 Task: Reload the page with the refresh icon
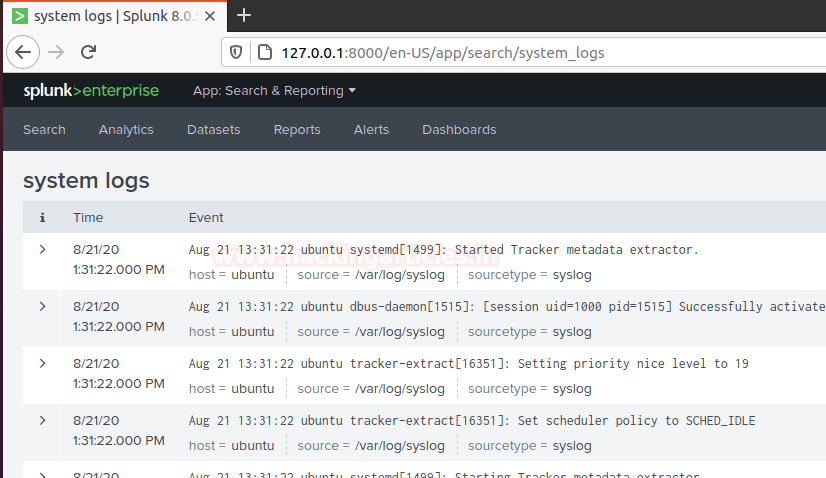(x=88, y=52)
